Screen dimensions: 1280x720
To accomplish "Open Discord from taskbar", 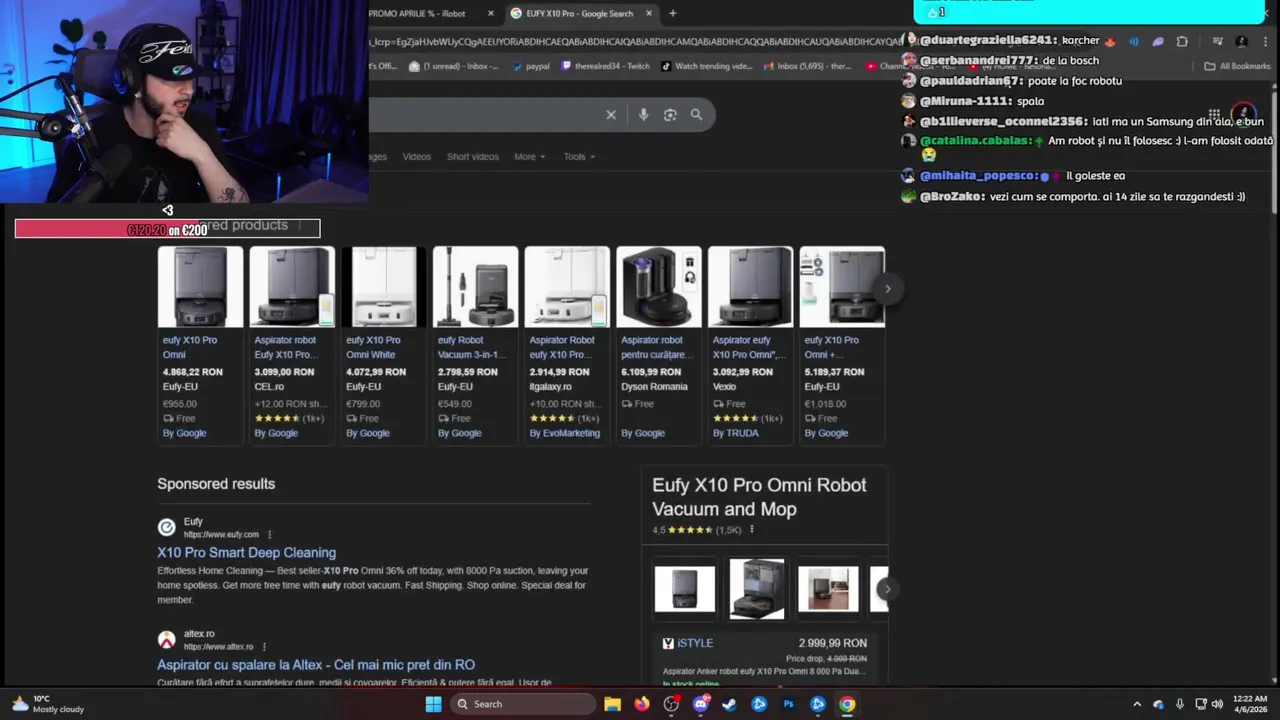I will tap(700, 704).
